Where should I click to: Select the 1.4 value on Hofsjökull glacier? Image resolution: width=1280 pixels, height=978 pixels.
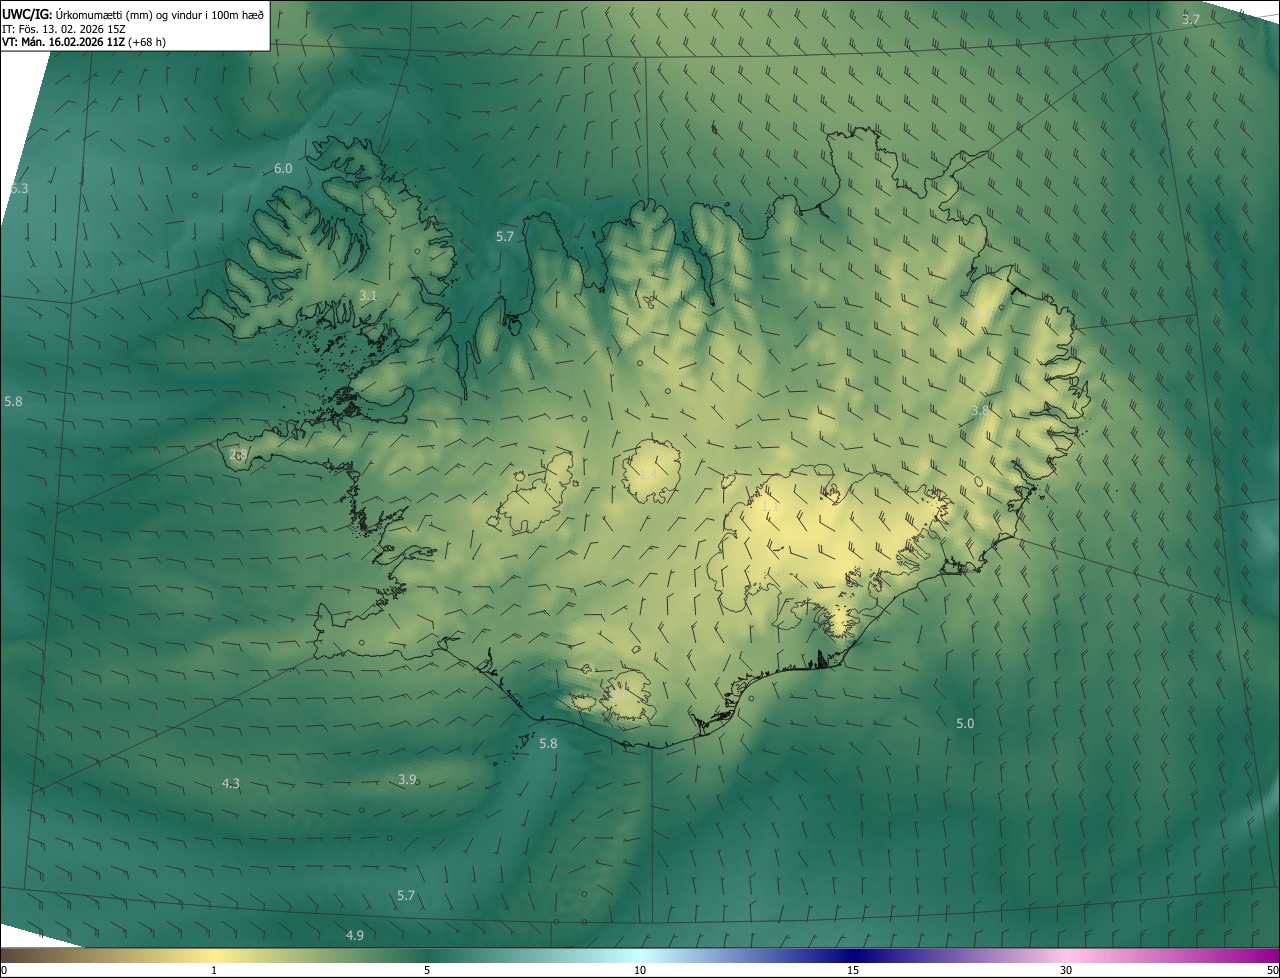(648, 473)
